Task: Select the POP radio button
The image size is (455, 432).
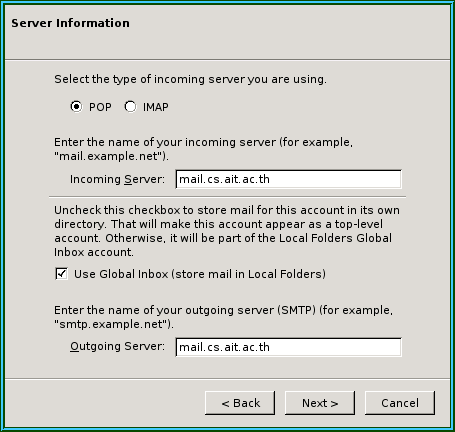Action: (x=76, y=107)
